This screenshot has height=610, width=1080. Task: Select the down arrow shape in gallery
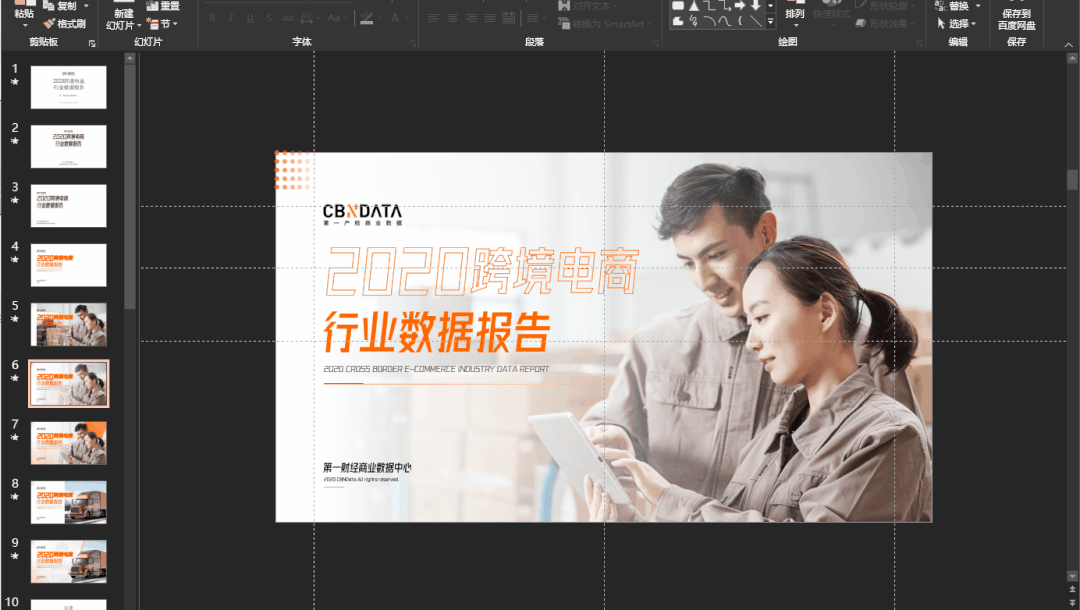(x=756, y=5)
